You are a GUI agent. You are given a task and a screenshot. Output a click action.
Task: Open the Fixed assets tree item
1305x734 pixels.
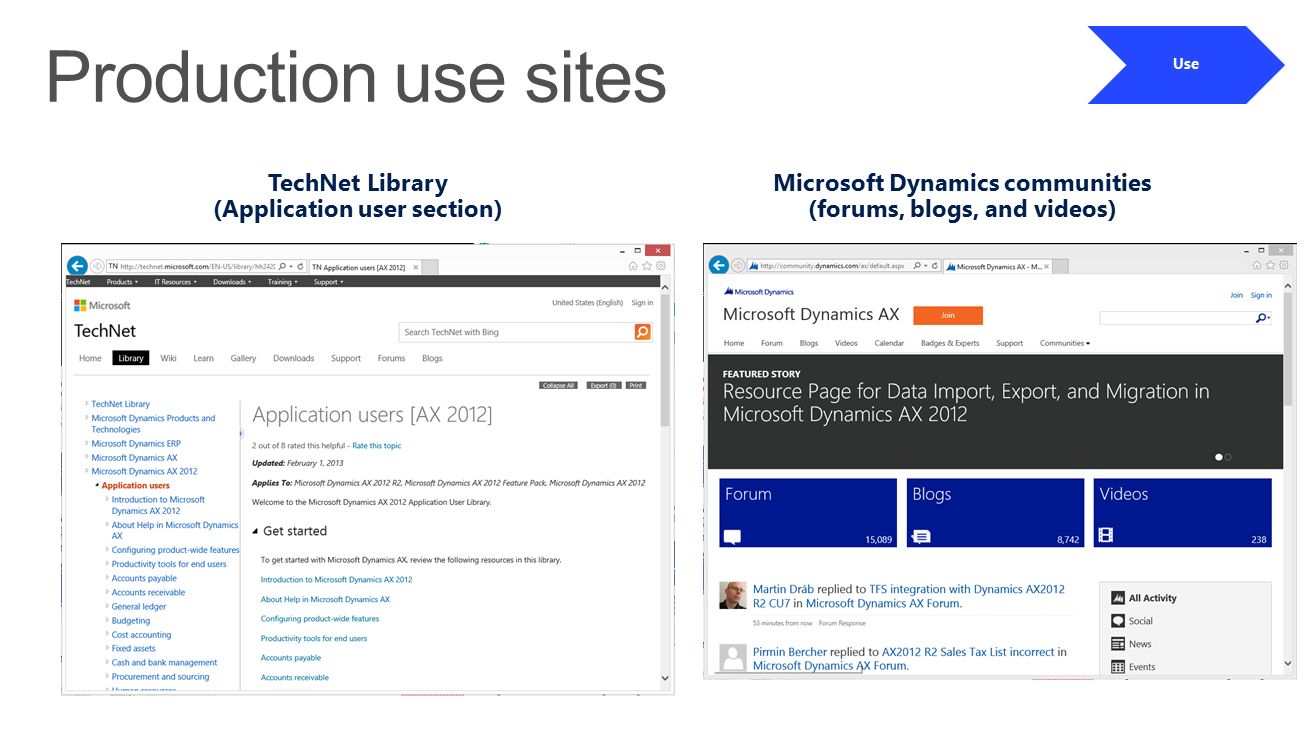point(134,648)
